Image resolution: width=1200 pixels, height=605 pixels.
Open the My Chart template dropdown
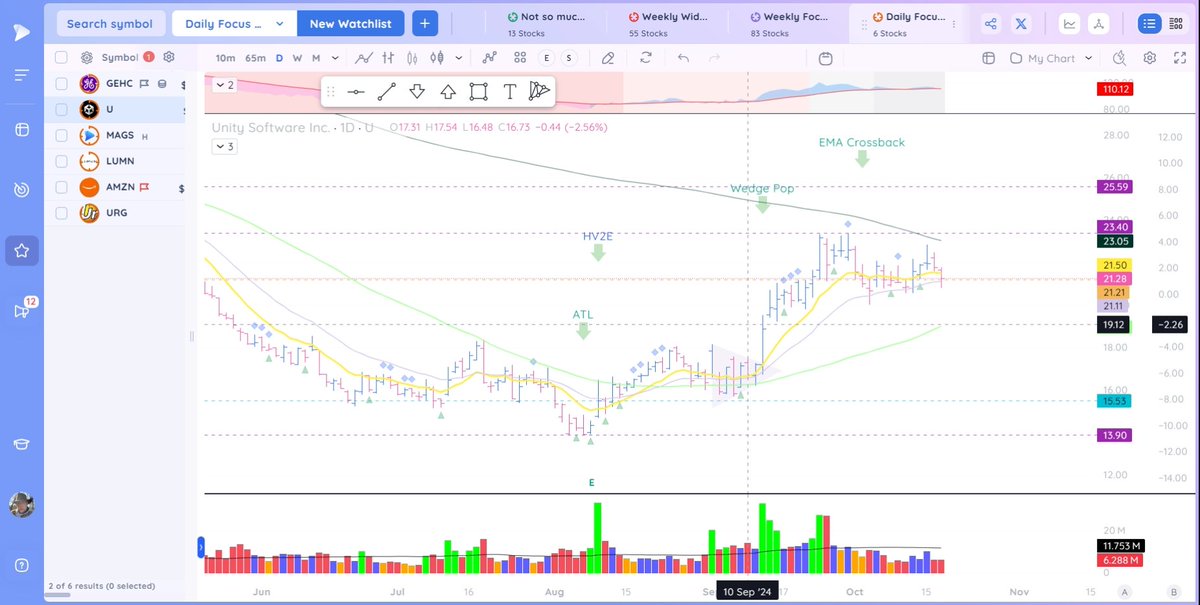[x=1050, y=58]
